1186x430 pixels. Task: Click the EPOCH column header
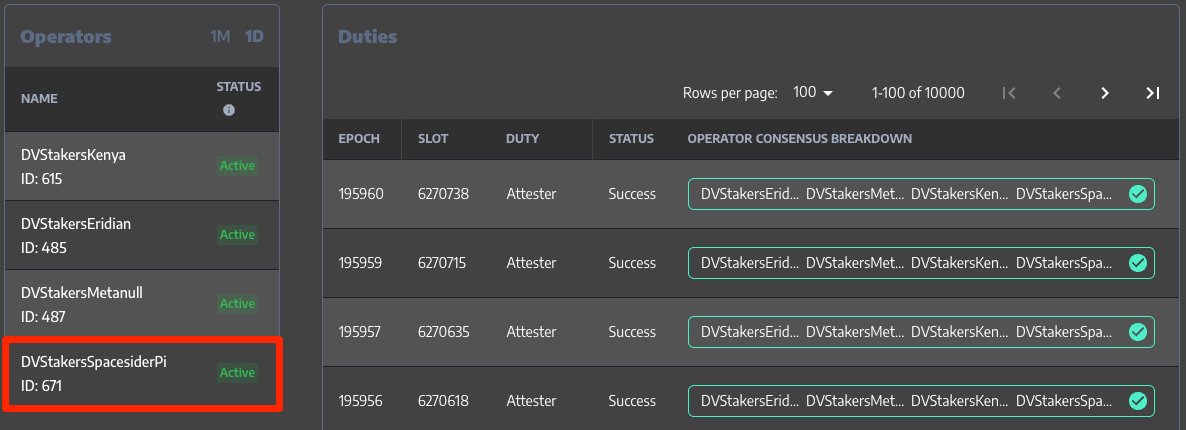(x=359, y=139)
